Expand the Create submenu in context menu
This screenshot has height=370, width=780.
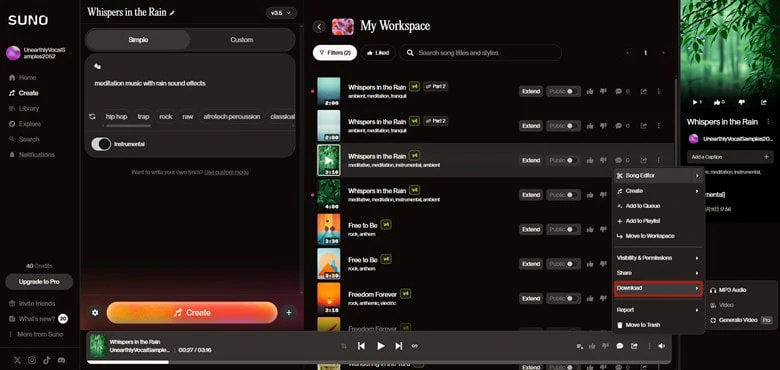coord(659,191)
